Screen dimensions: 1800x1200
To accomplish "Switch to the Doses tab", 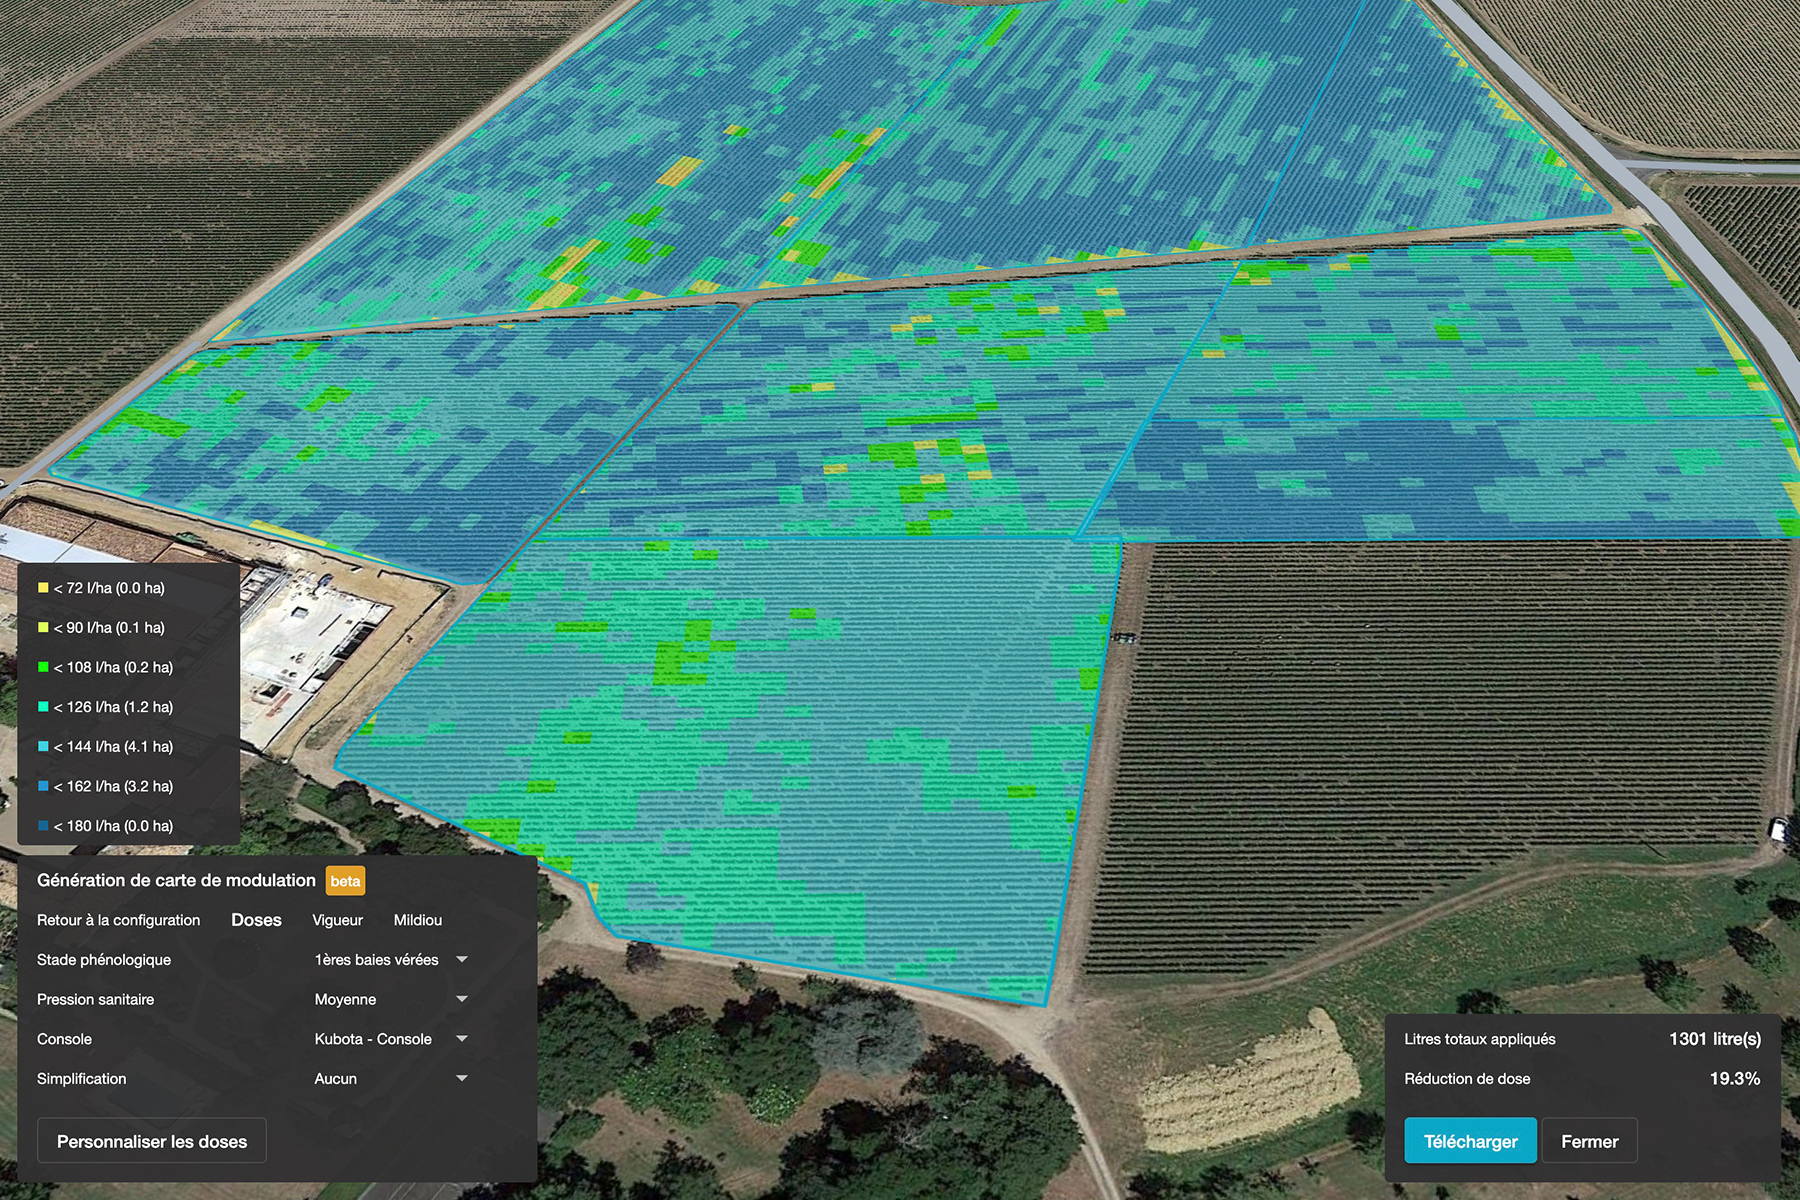I will click(x=256, y=920).
